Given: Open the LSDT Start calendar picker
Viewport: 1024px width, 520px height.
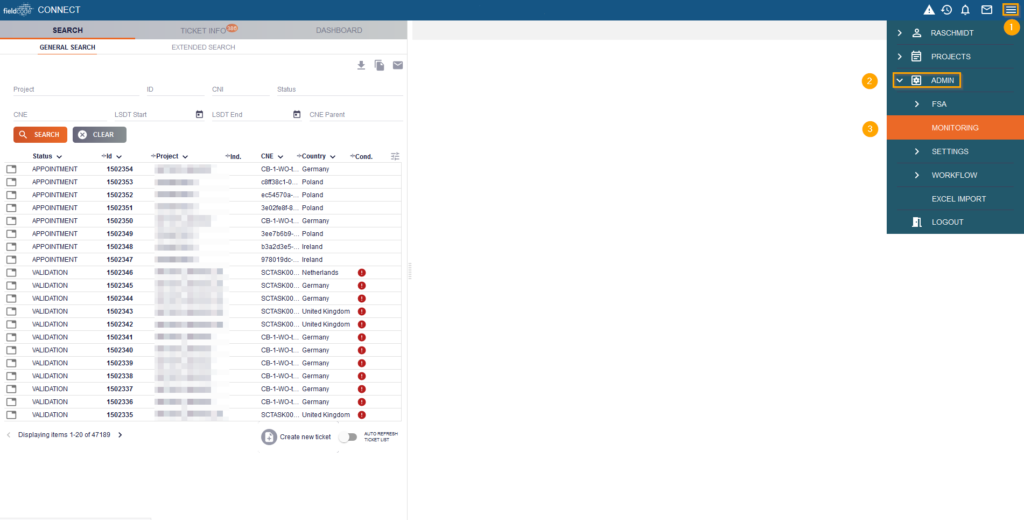Looking at the screenshot, I should [x=199, y=114].
